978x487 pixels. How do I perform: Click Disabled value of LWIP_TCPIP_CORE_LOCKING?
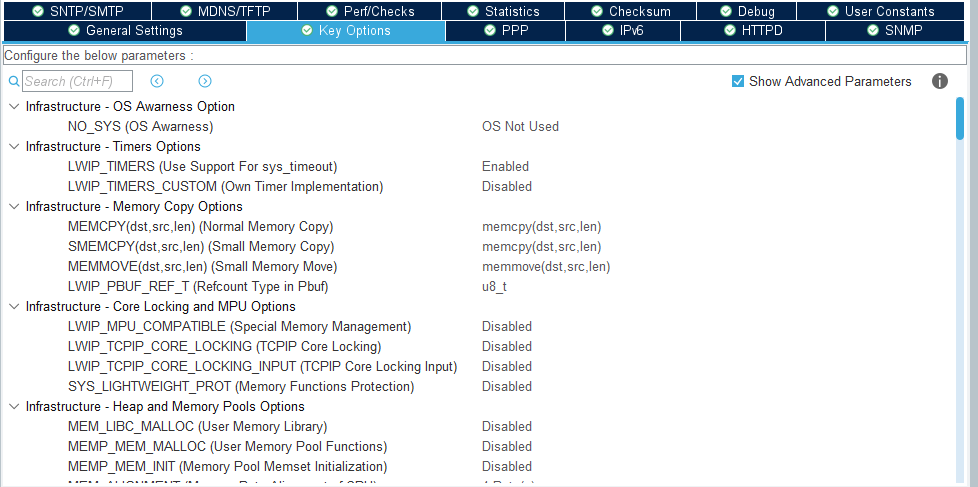(x=506, y=347)
